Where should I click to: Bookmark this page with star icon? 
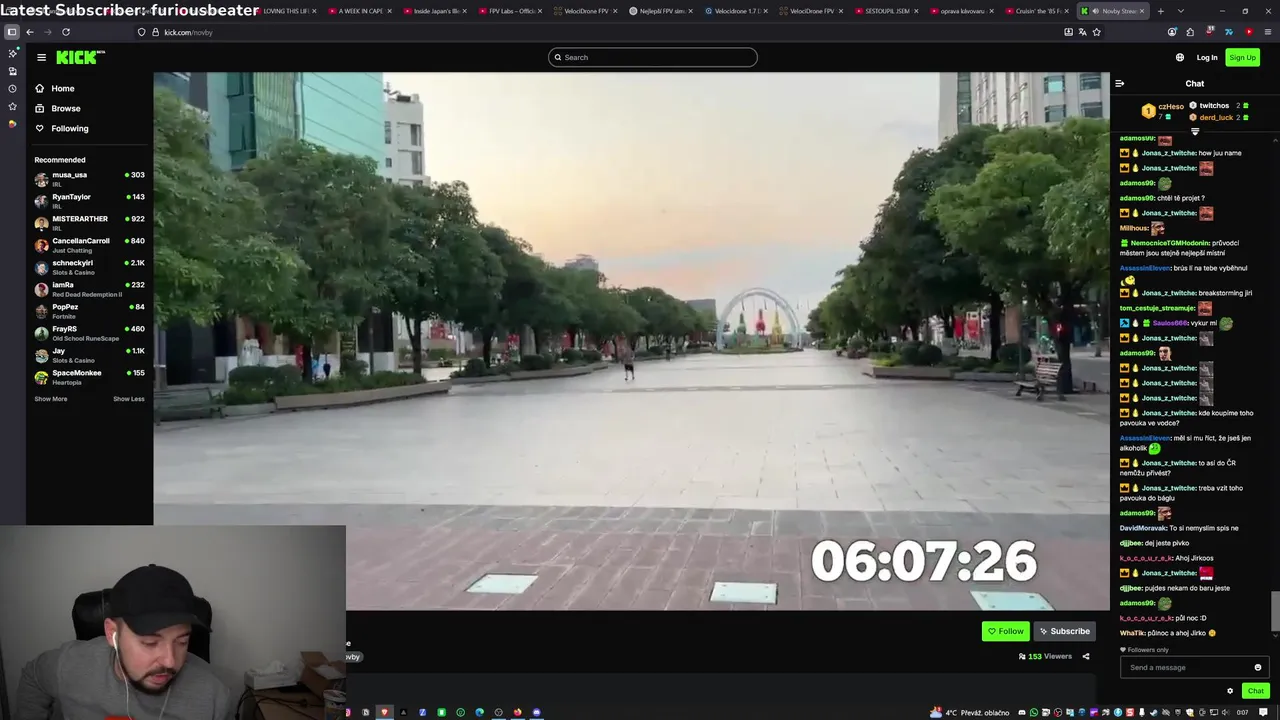[x=1097, y=32]
